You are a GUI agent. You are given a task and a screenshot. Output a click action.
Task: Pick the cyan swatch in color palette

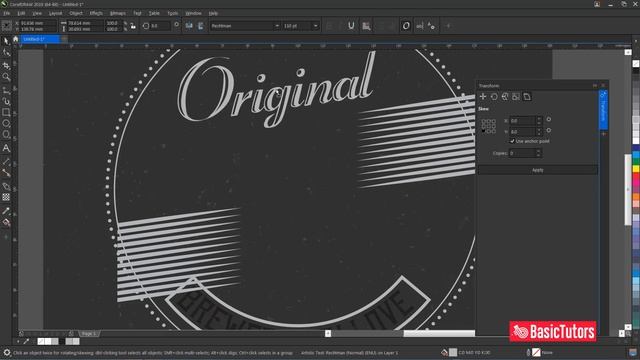(636, 155)
